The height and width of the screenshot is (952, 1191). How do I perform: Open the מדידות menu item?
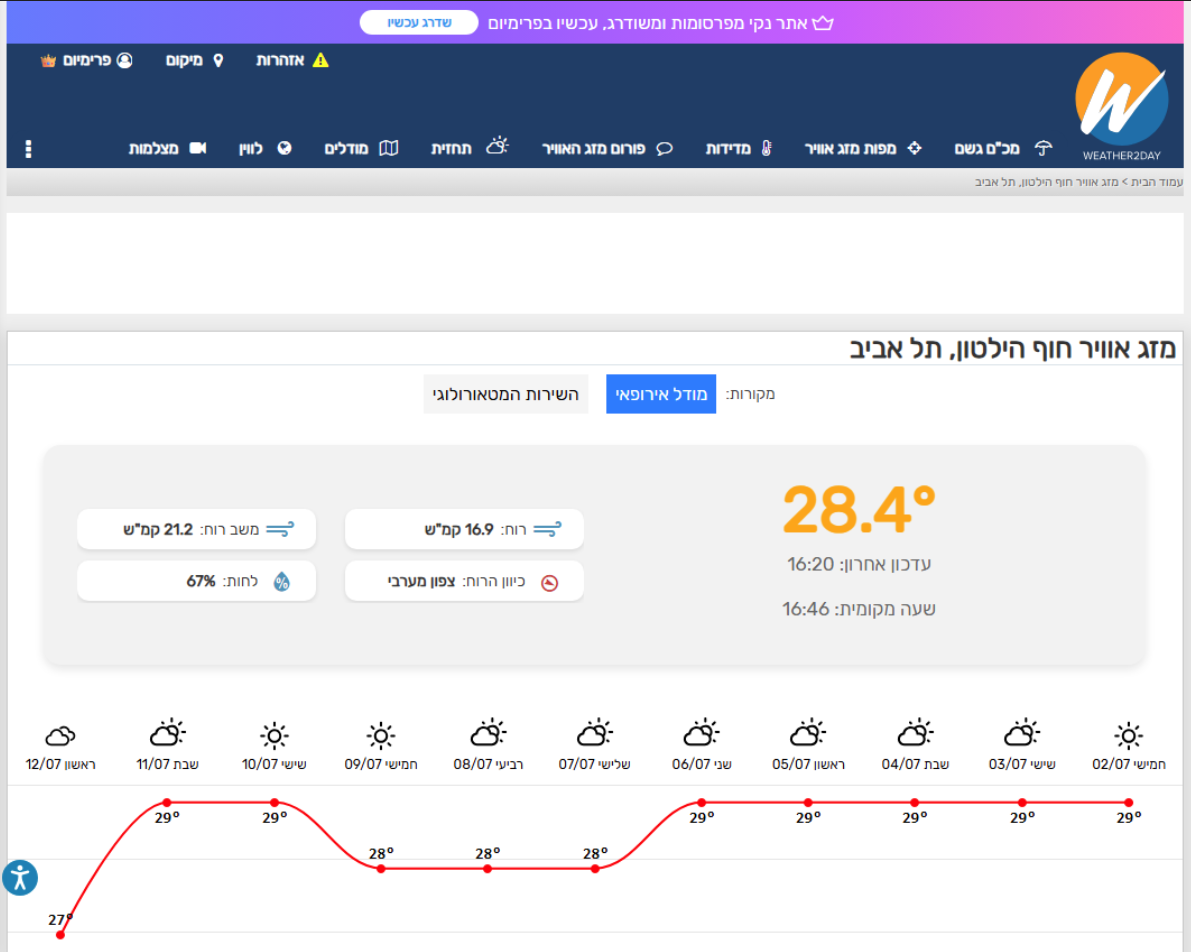click(x=728, y=149)
